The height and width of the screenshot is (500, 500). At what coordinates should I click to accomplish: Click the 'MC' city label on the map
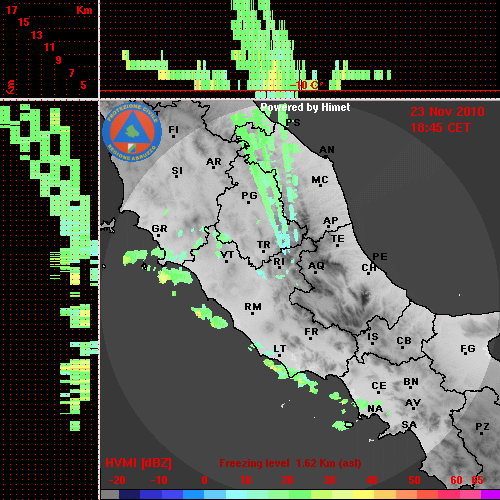[320, 180]
